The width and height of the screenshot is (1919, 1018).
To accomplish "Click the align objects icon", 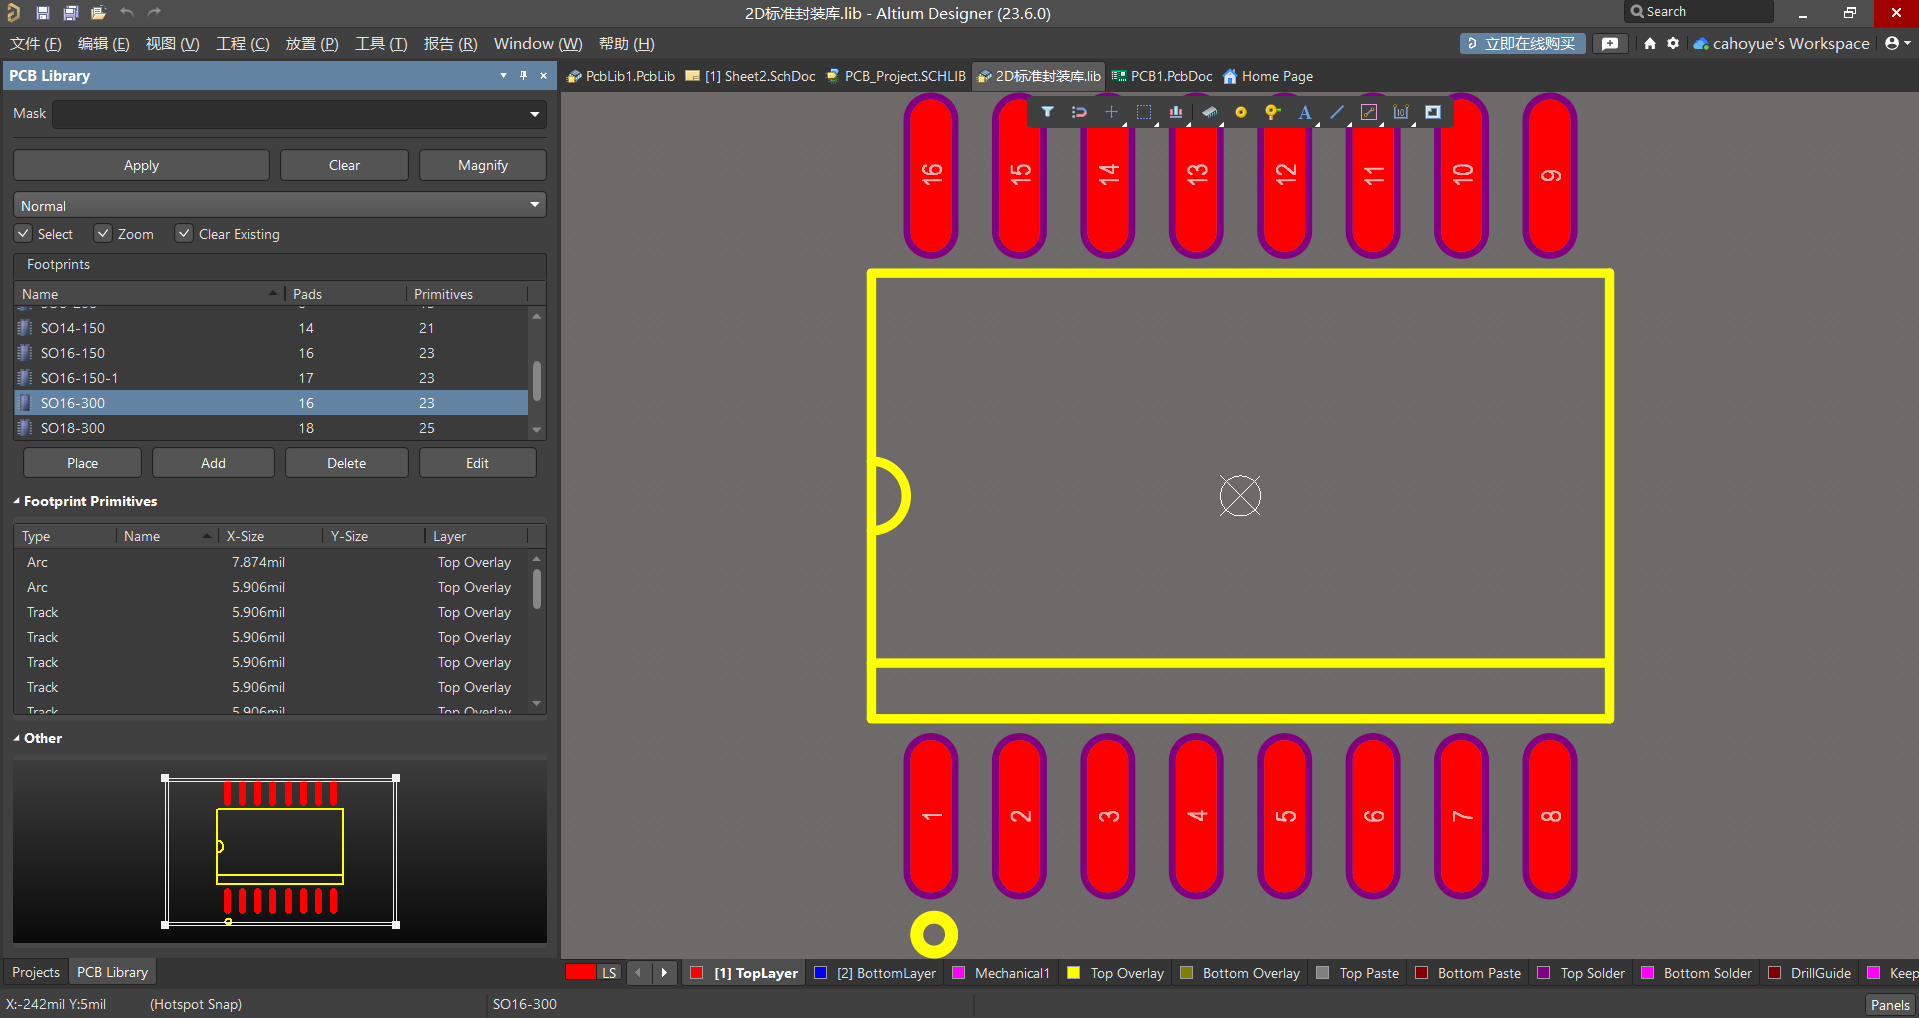I will click(1176, 112).
